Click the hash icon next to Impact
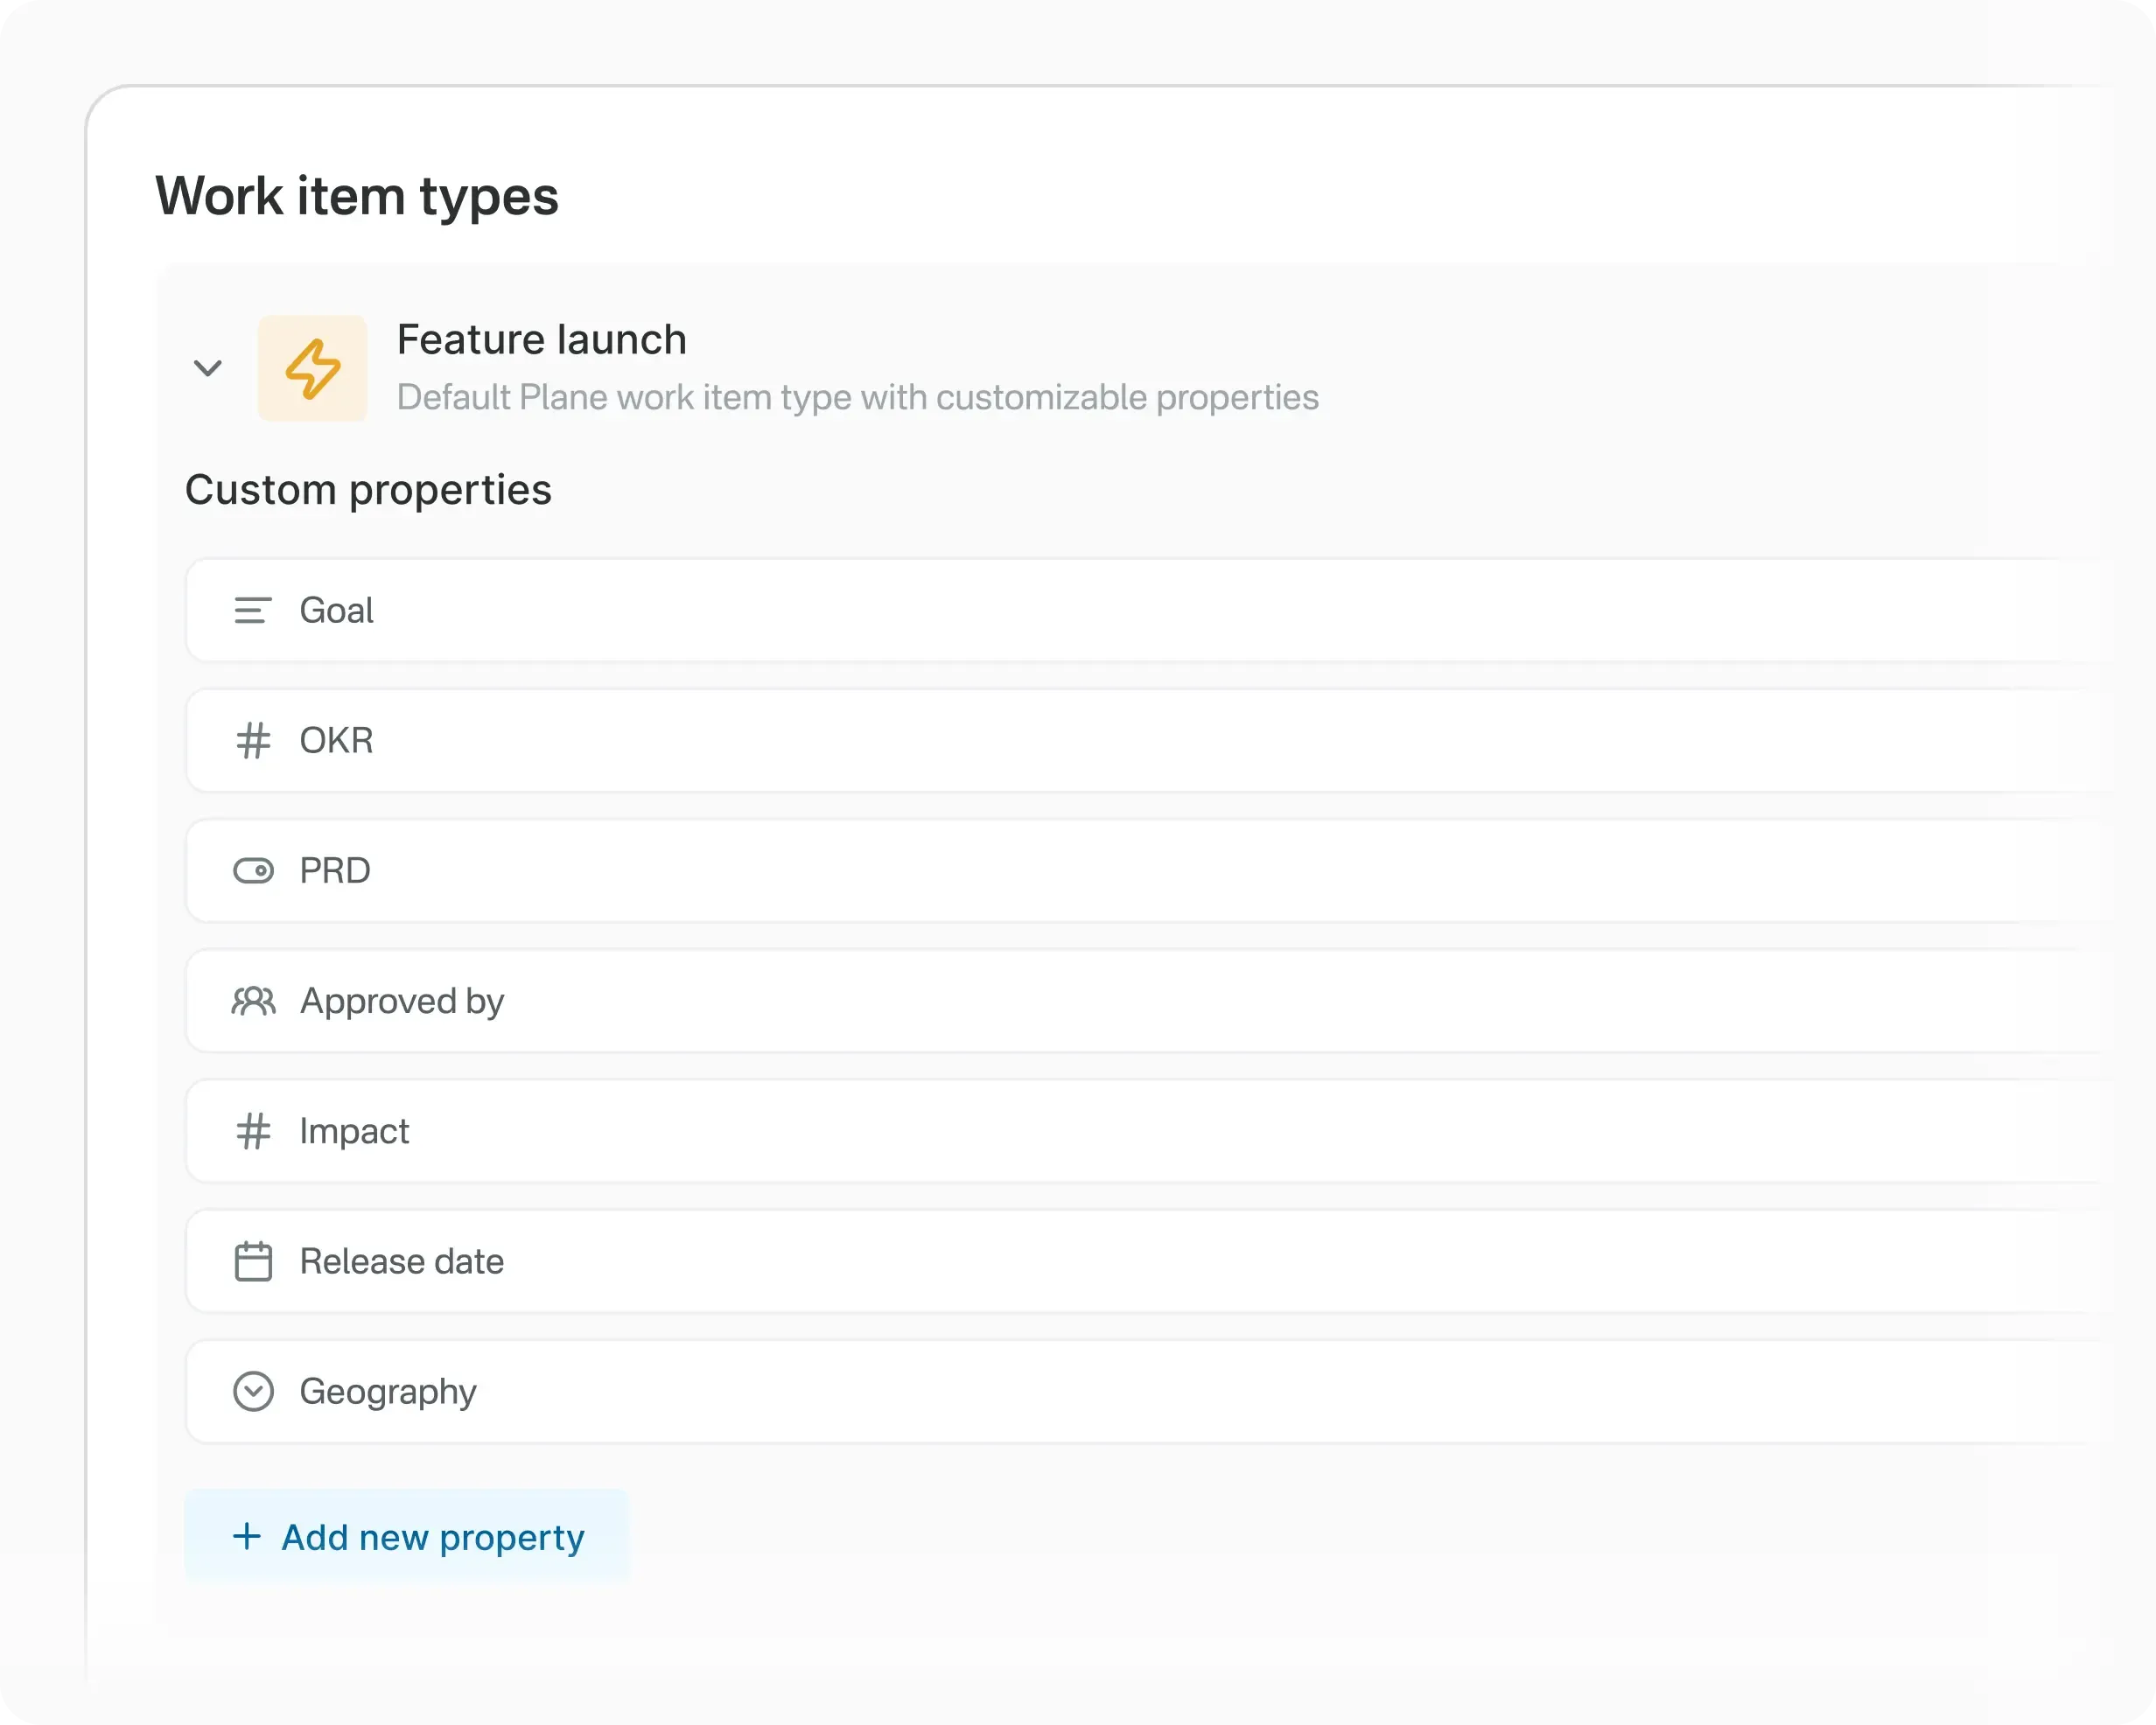Image resolution: width=2156 pixels, height=1725 pixels. pyautogui.click(x=254, y=1131)
